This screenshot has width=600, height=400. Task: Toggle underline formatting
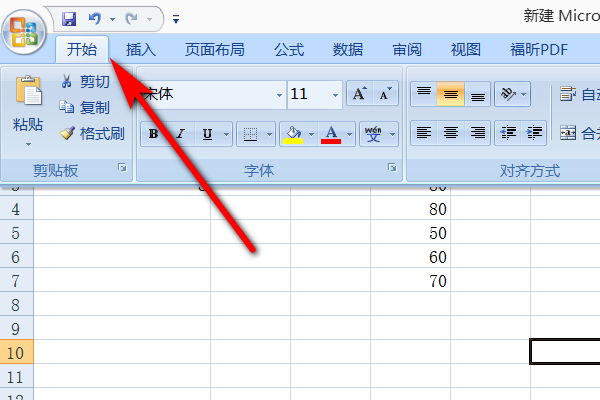[x=207, y=134]
